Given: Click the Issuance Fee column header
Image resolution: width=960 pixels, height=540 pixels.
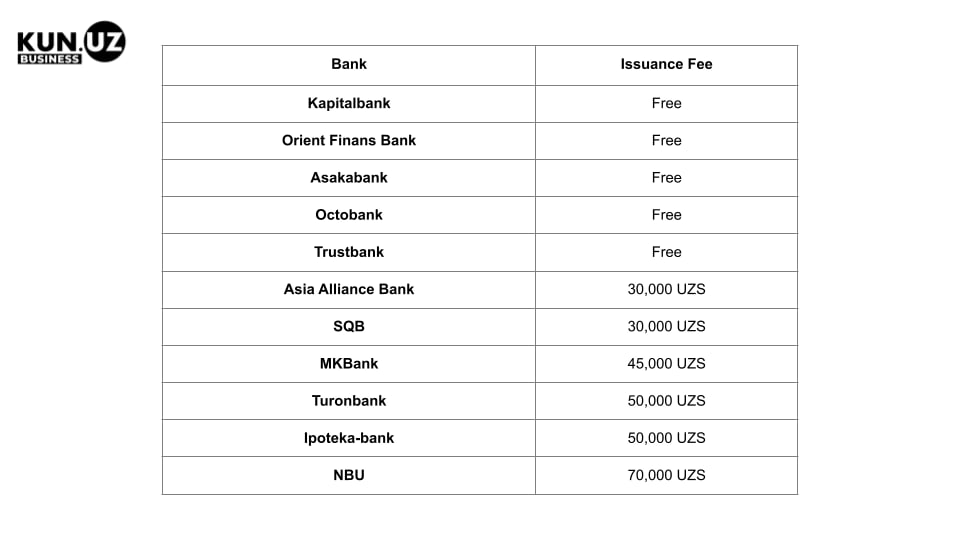Looking at the screenshot, I should pos(666,64).
